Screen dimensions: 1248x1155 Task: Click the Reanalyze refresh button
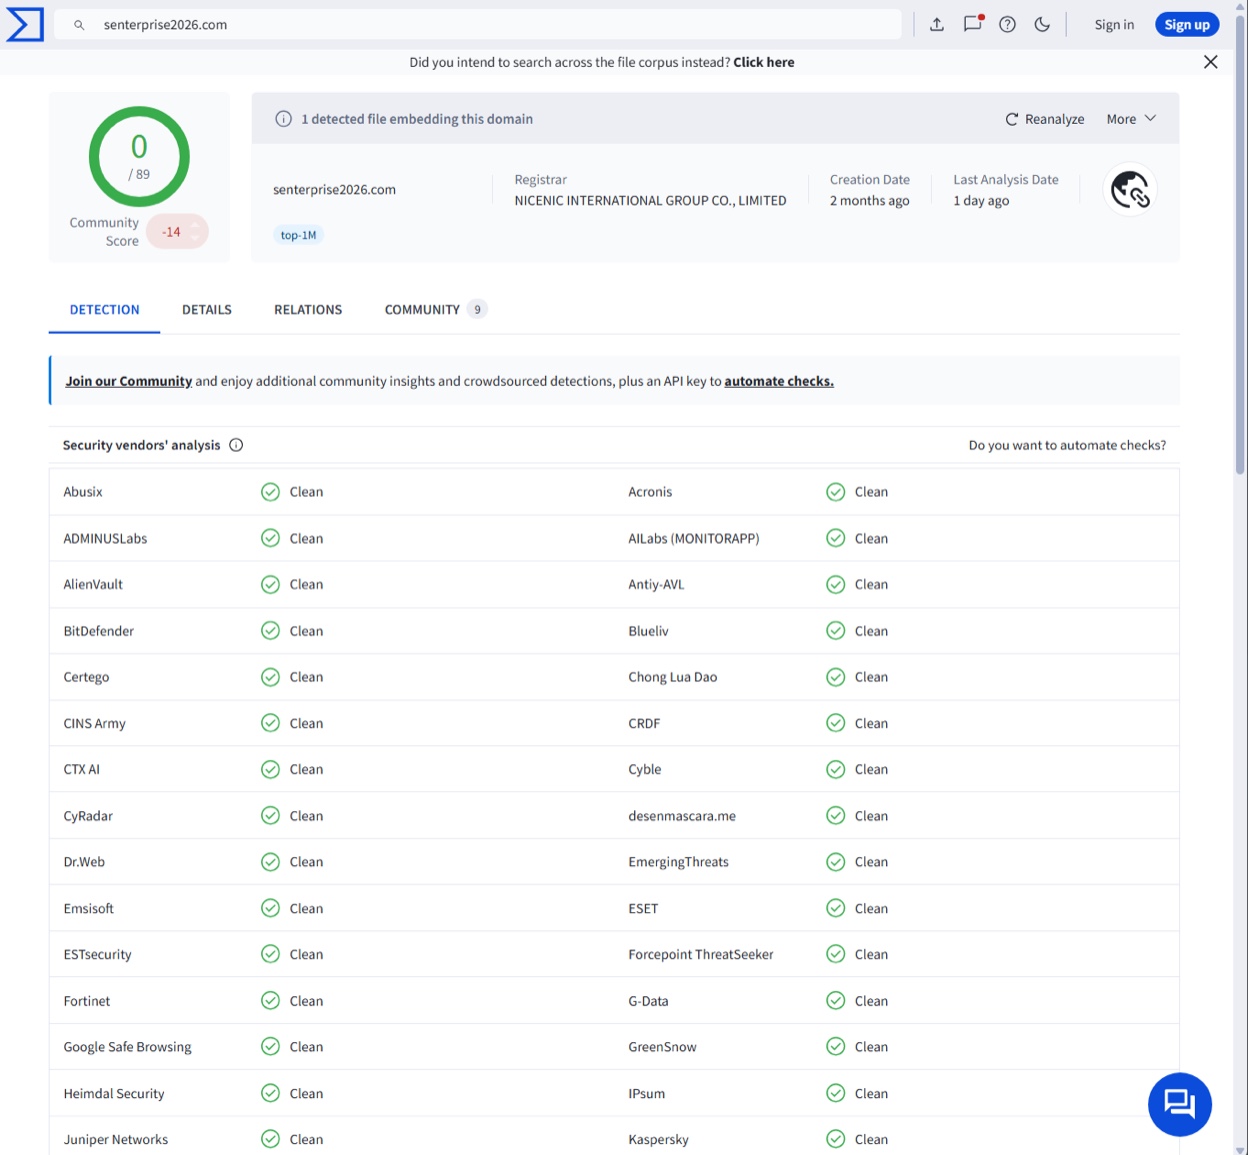[1044, 119]
